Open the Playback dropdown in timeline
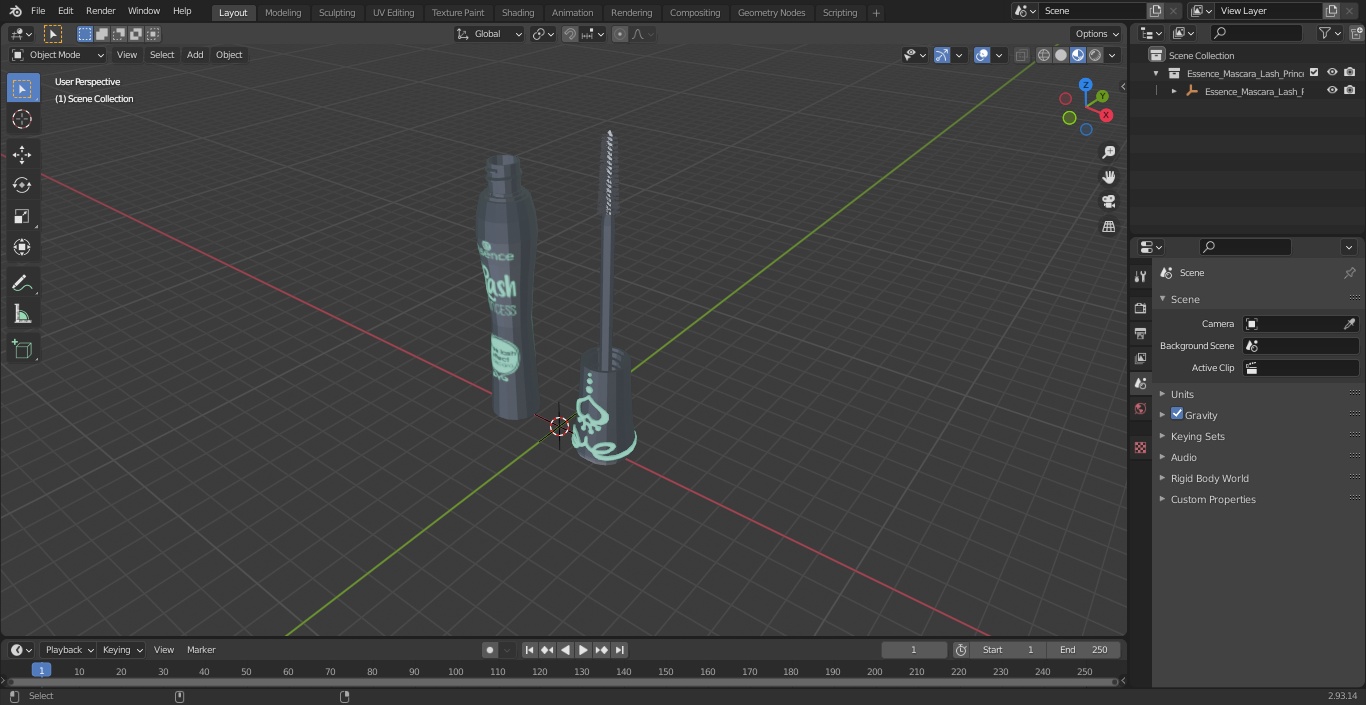Screen dimensions: 1366x705 coord(68,650)
